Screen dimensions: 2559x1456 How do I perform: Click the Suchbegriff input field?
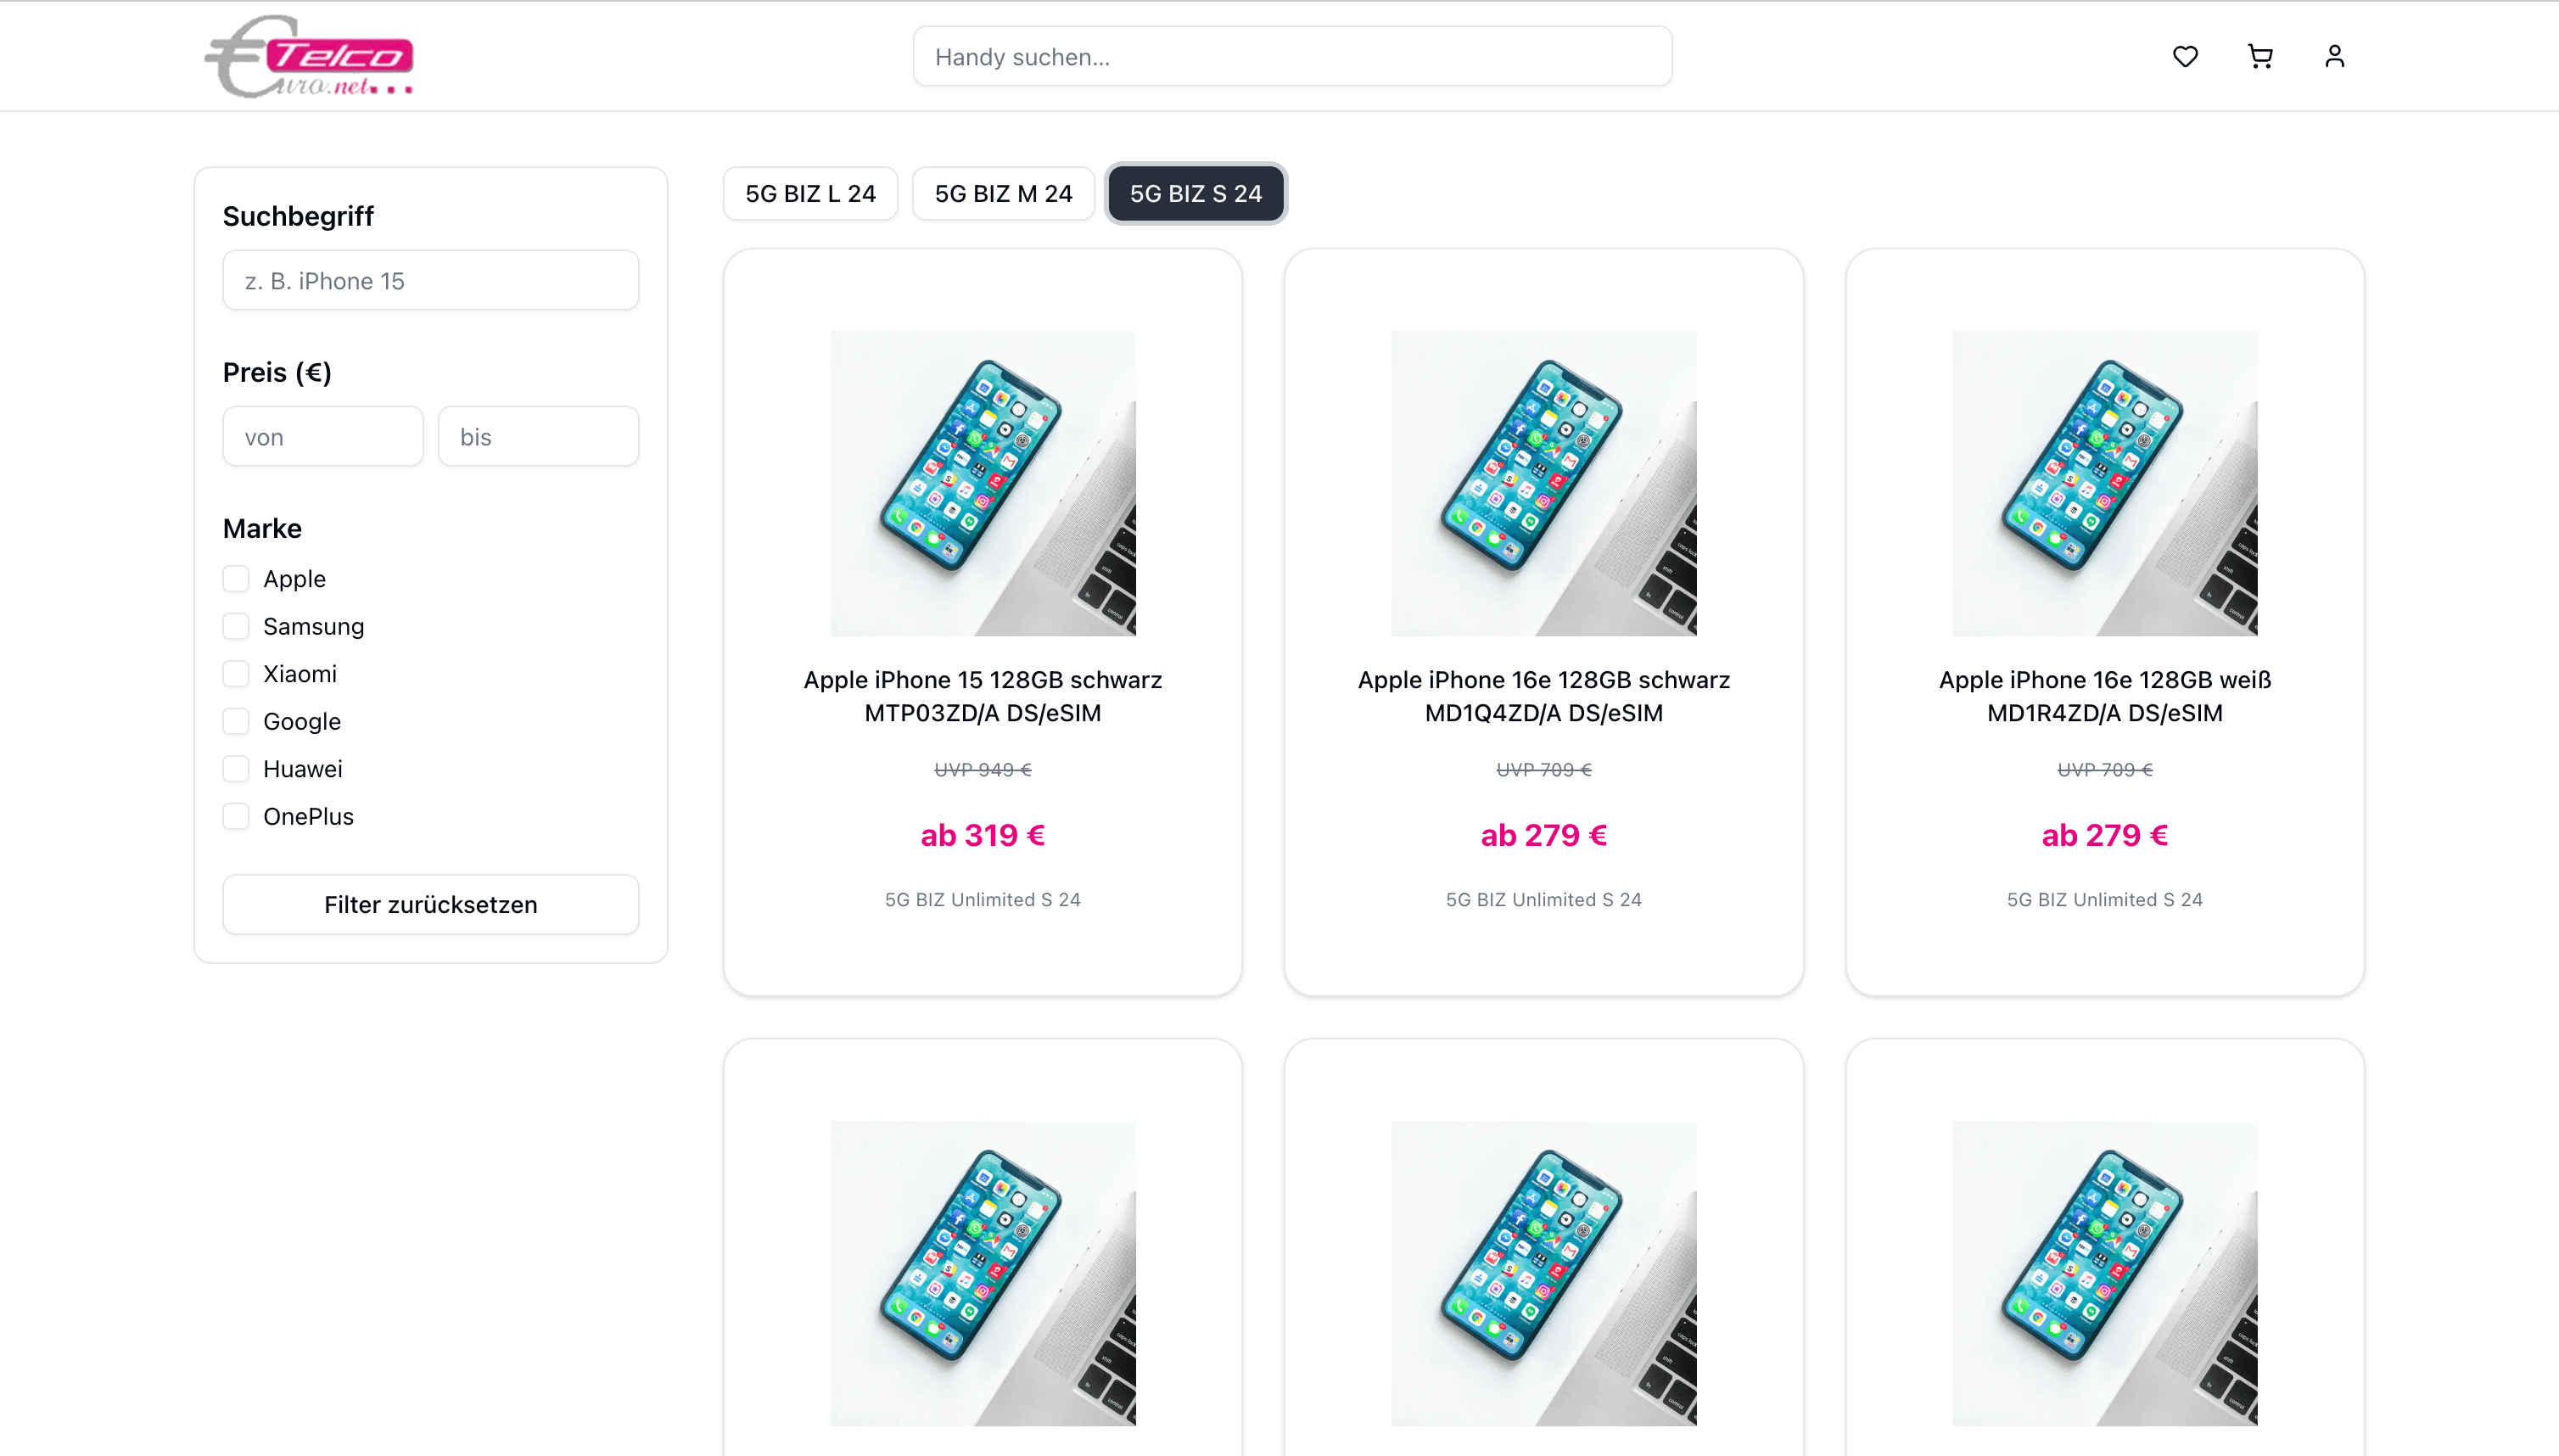(x=430, y=280)
